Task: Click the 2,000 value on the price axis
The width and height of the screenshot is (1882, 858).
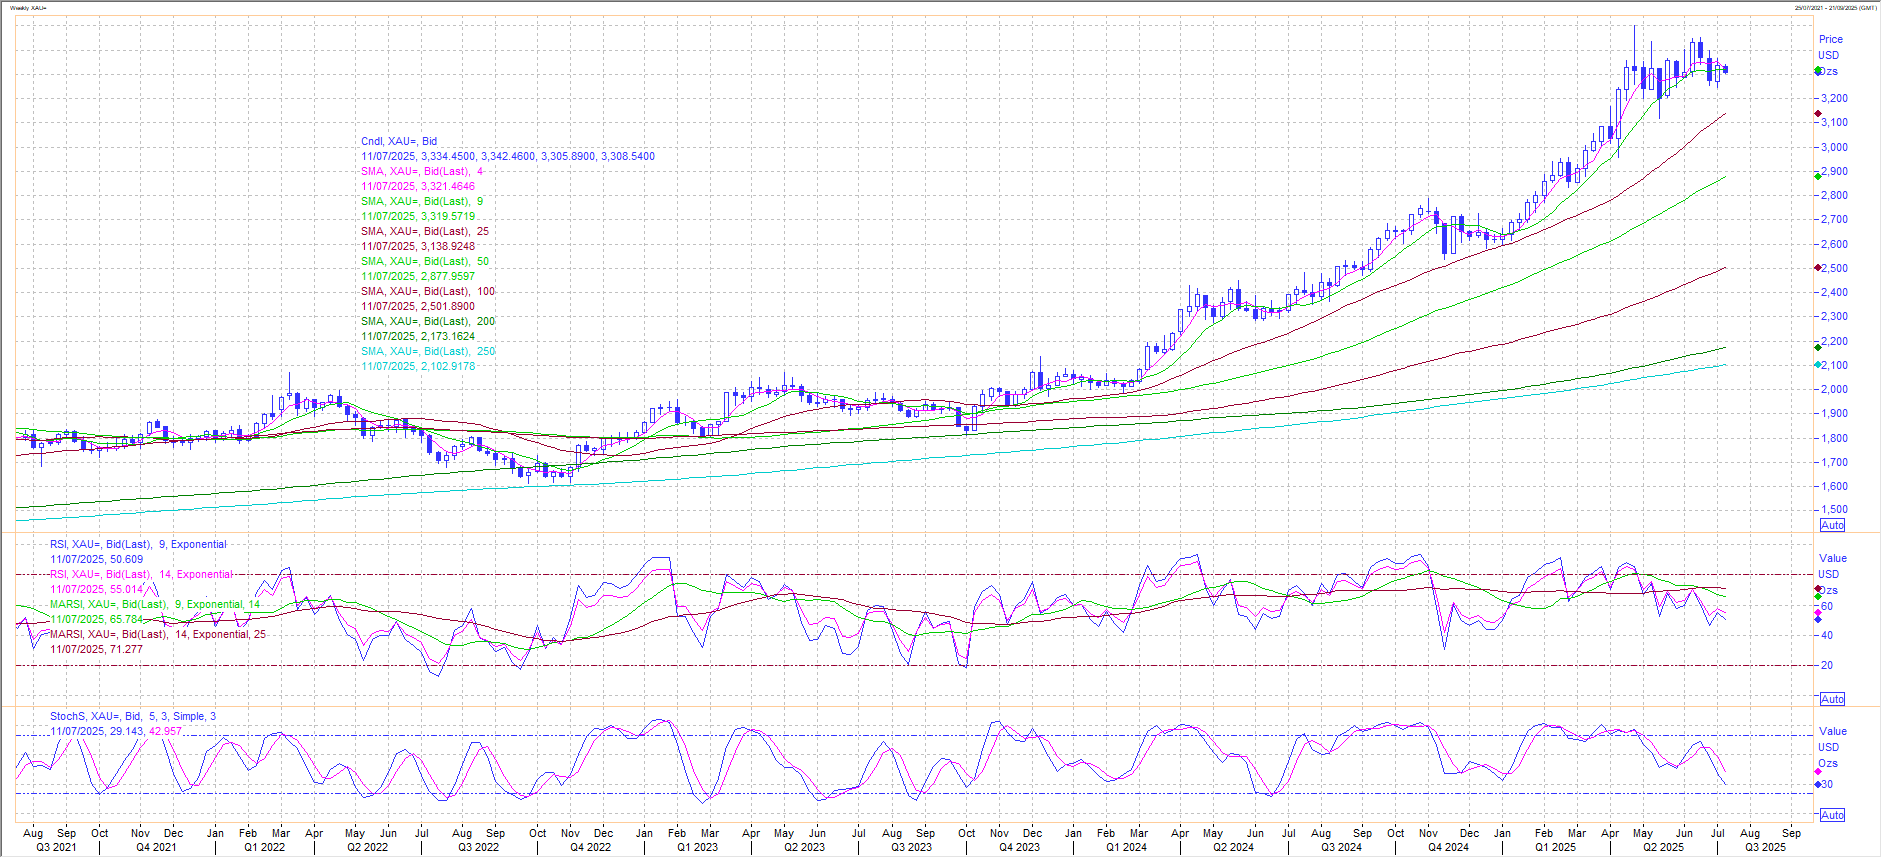Action: click(x=1834, y=389)
